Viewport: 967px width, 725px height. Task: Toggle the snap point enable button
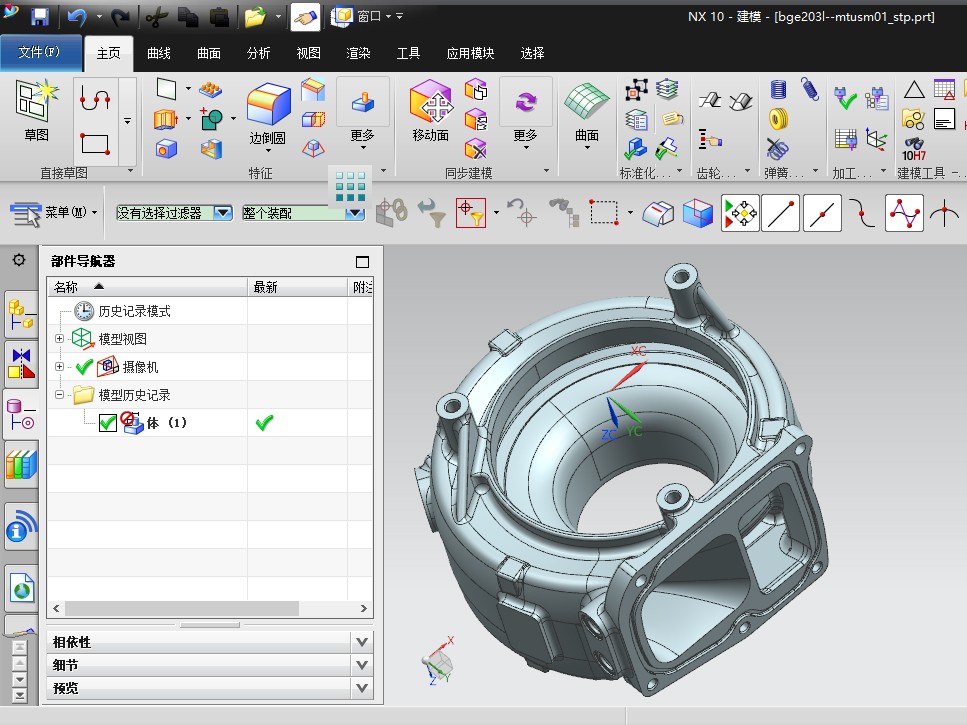tap(741, 213)
